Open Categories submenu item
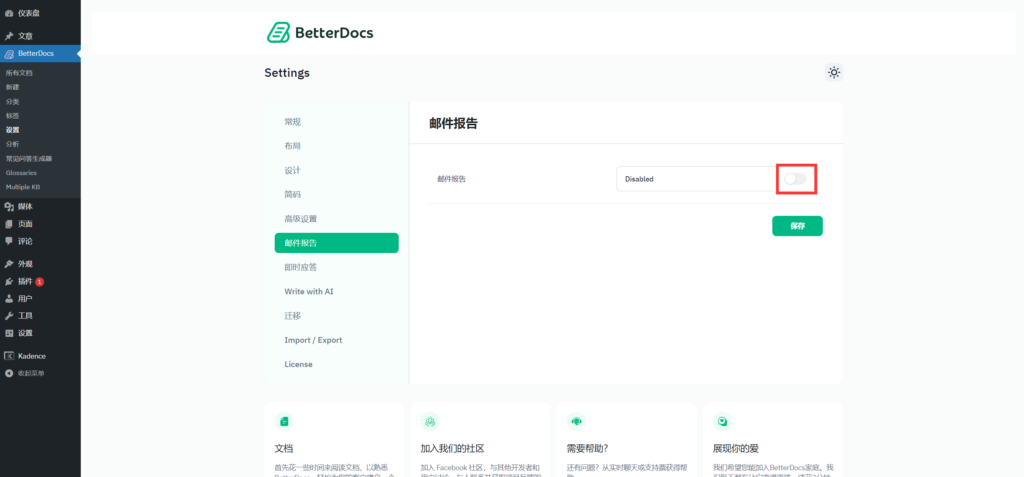The height and width of the screenshot is (477, 1024). pos(12,101)
